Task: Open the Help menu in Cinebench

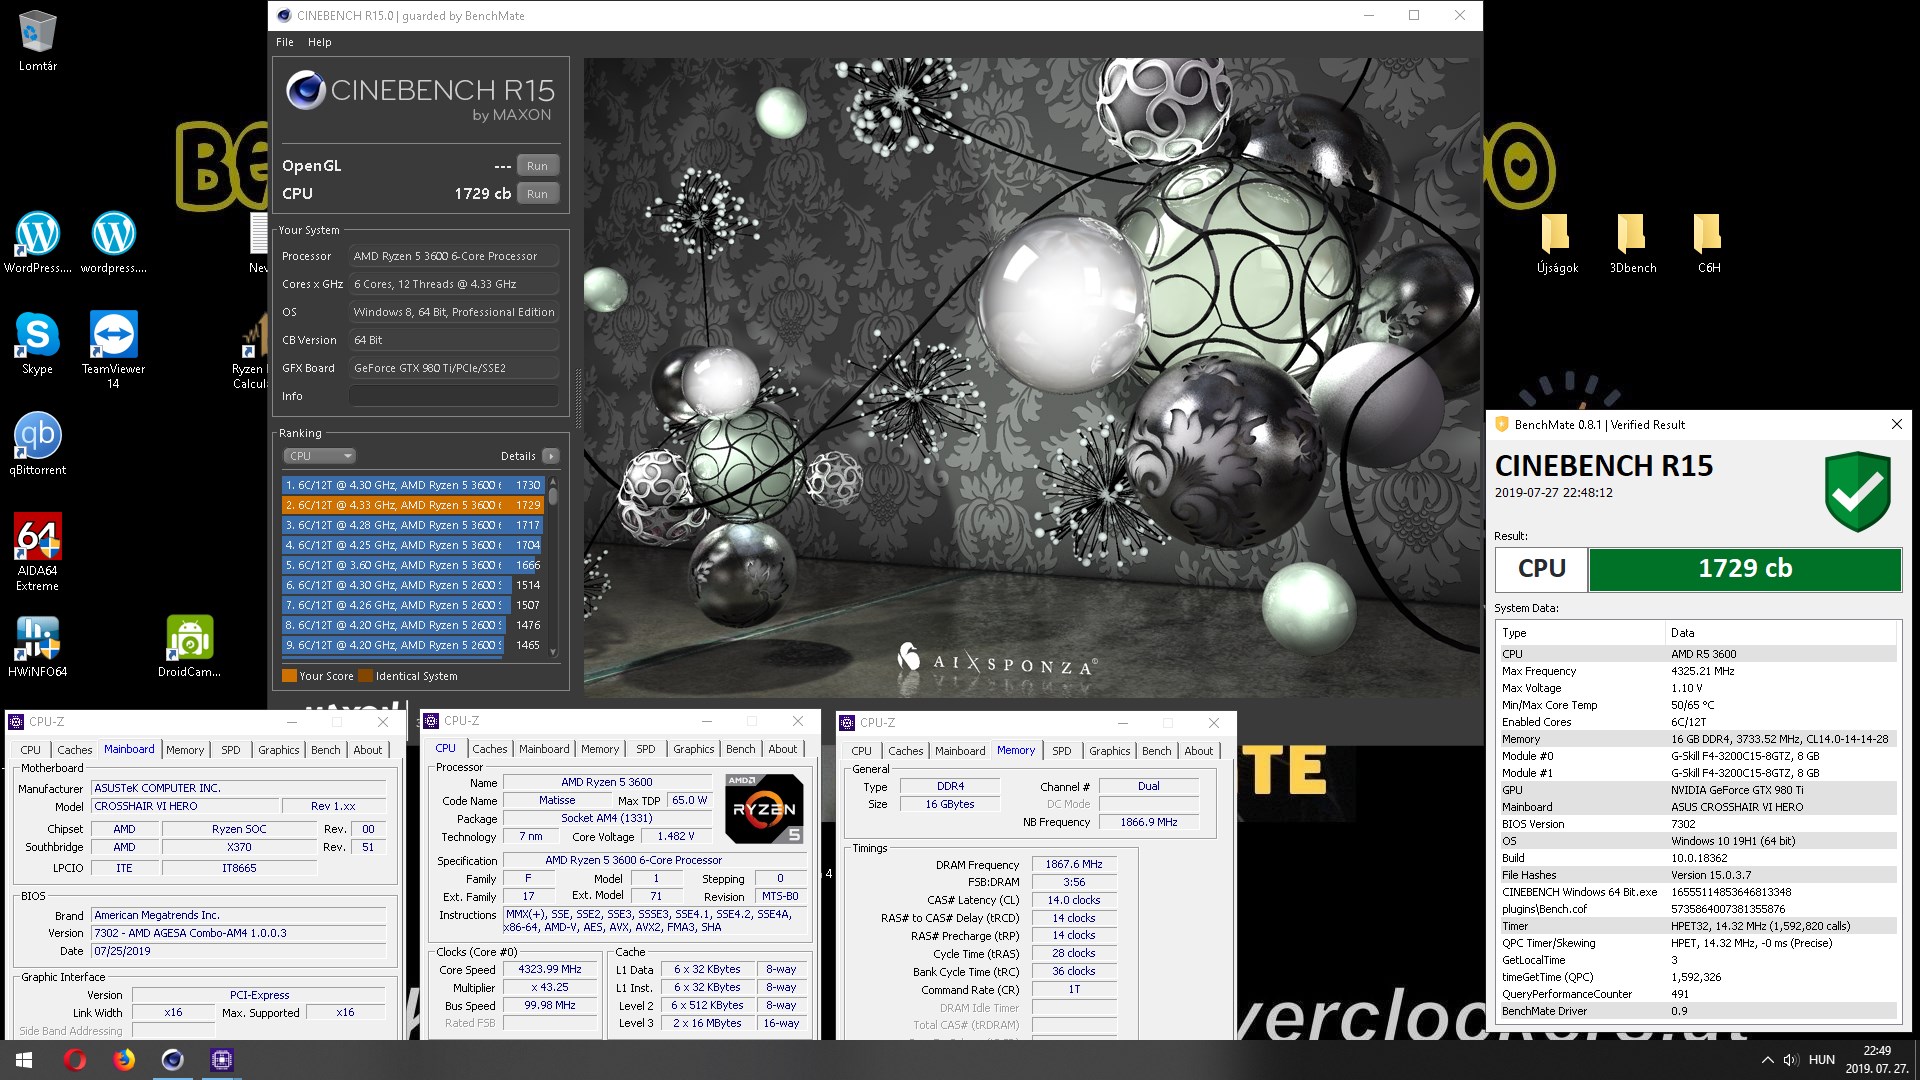Action: click(x=319, y=42)
